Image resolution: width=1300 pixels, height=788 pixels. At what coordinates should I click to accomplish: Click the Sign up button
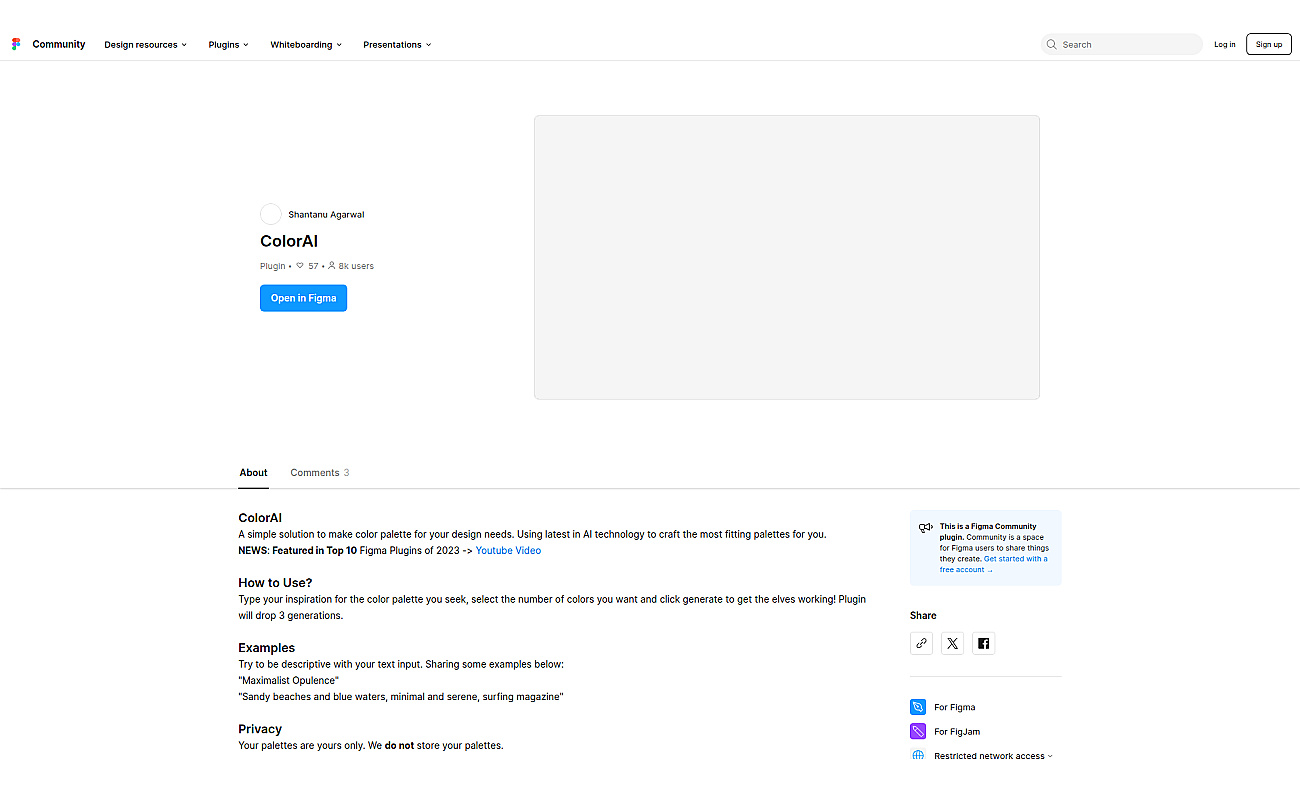click(1269, 44)
